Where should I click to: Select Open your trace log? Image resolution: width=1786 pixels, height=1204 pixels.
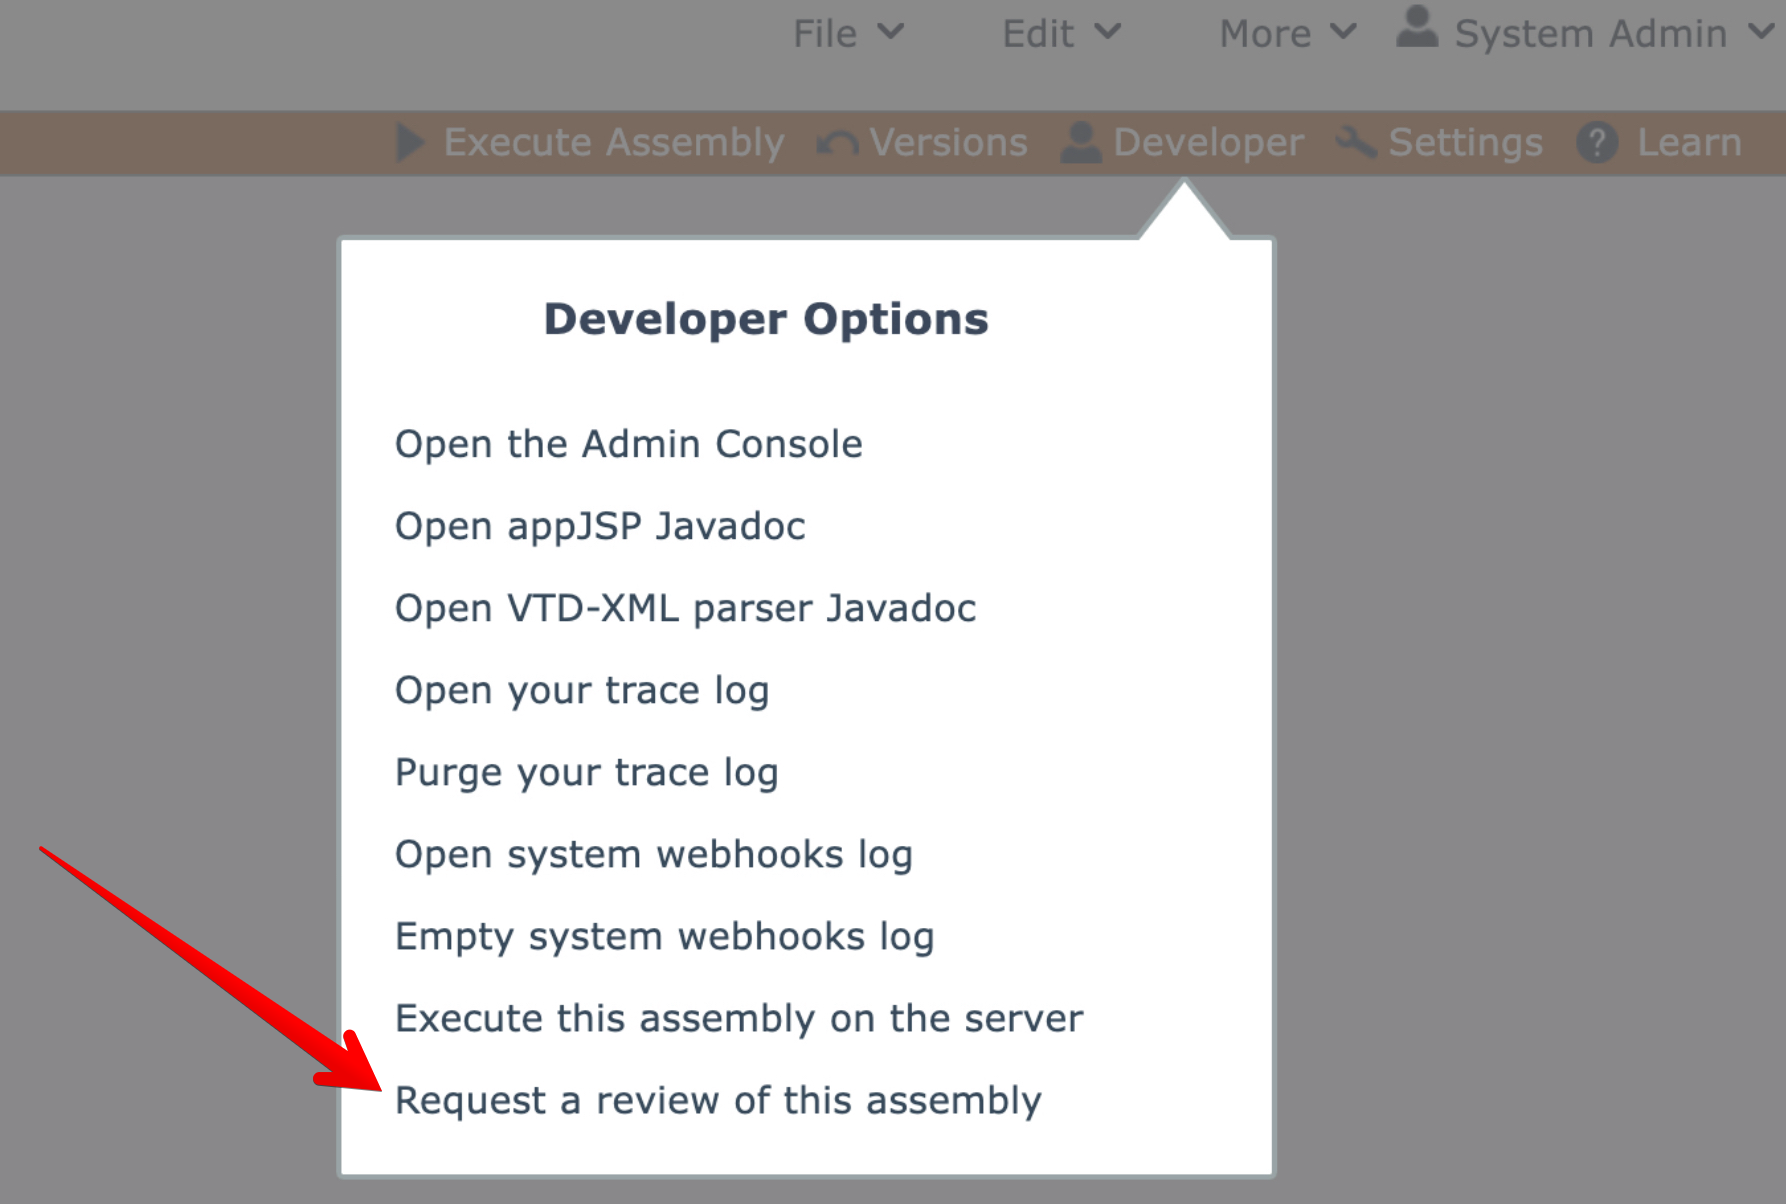pos(582,690)
